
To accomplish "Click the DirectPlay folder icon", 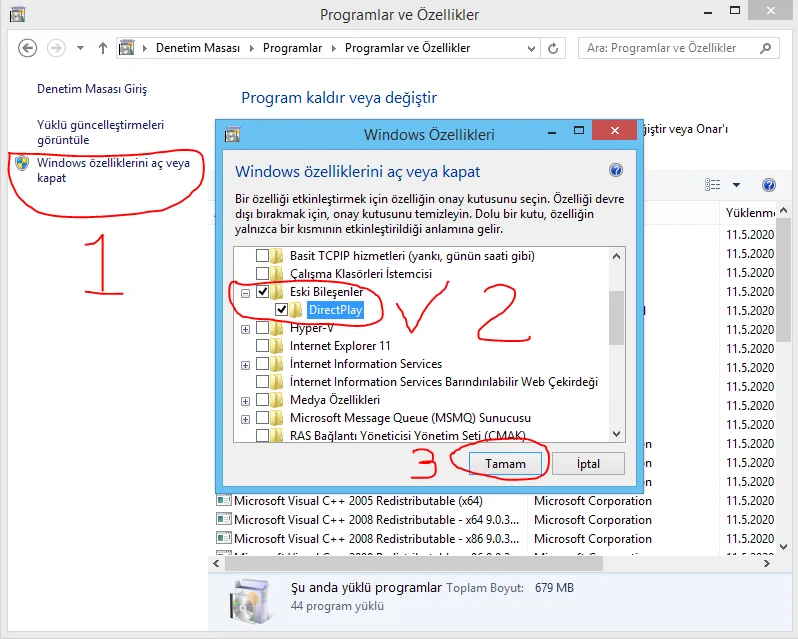I will 296,310.
